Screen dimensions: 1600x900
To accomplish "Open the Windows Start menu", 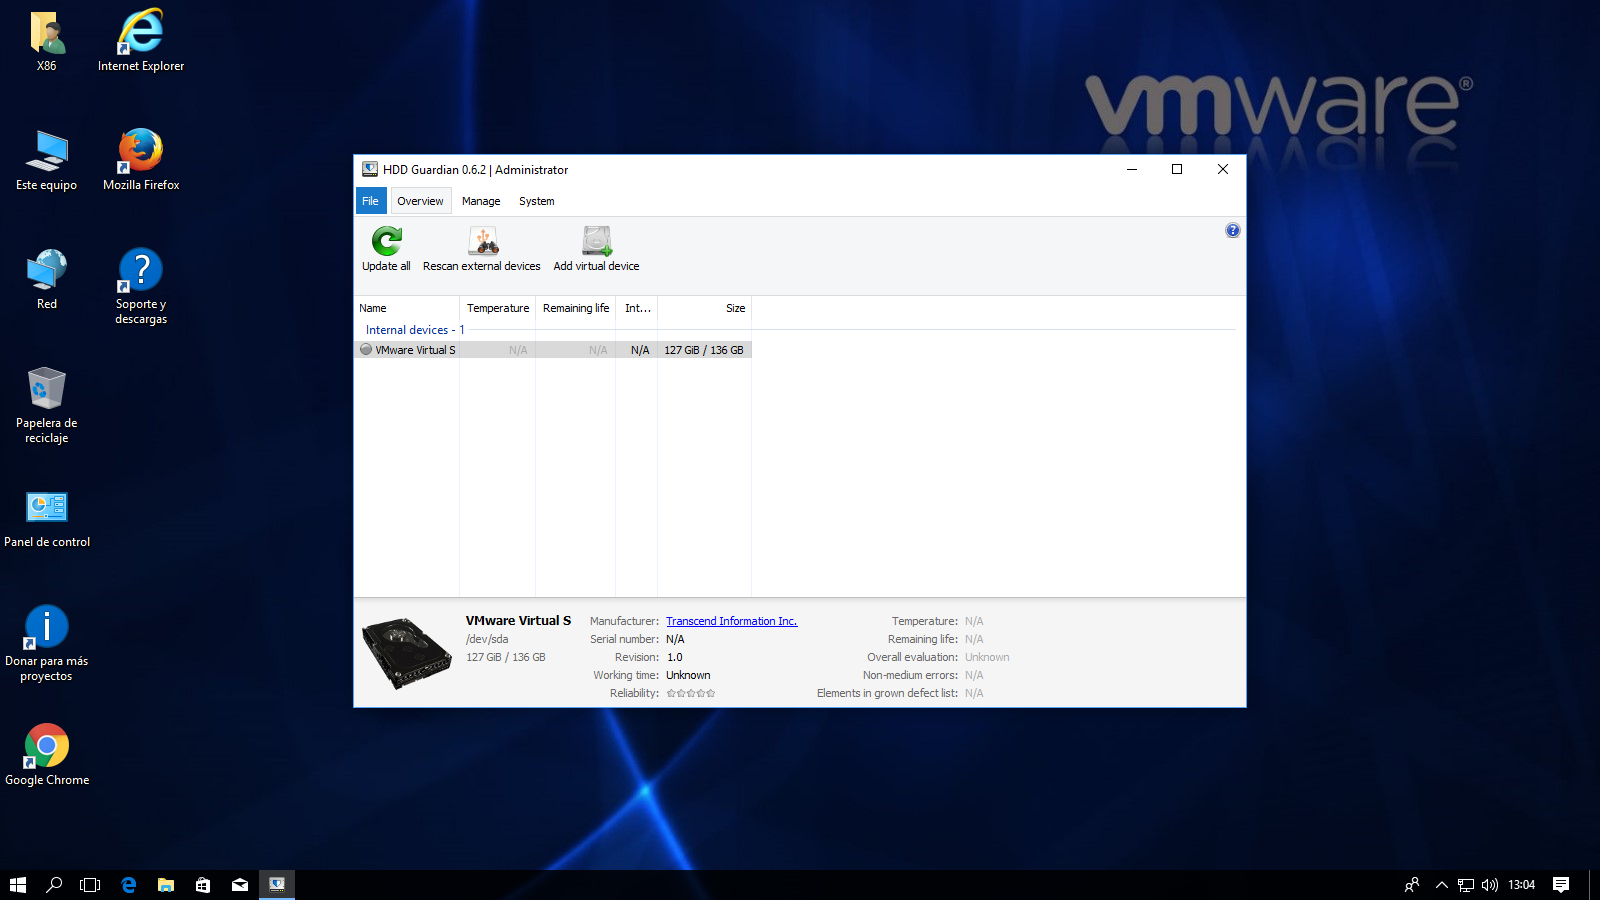I will click(x=18, y=884).
